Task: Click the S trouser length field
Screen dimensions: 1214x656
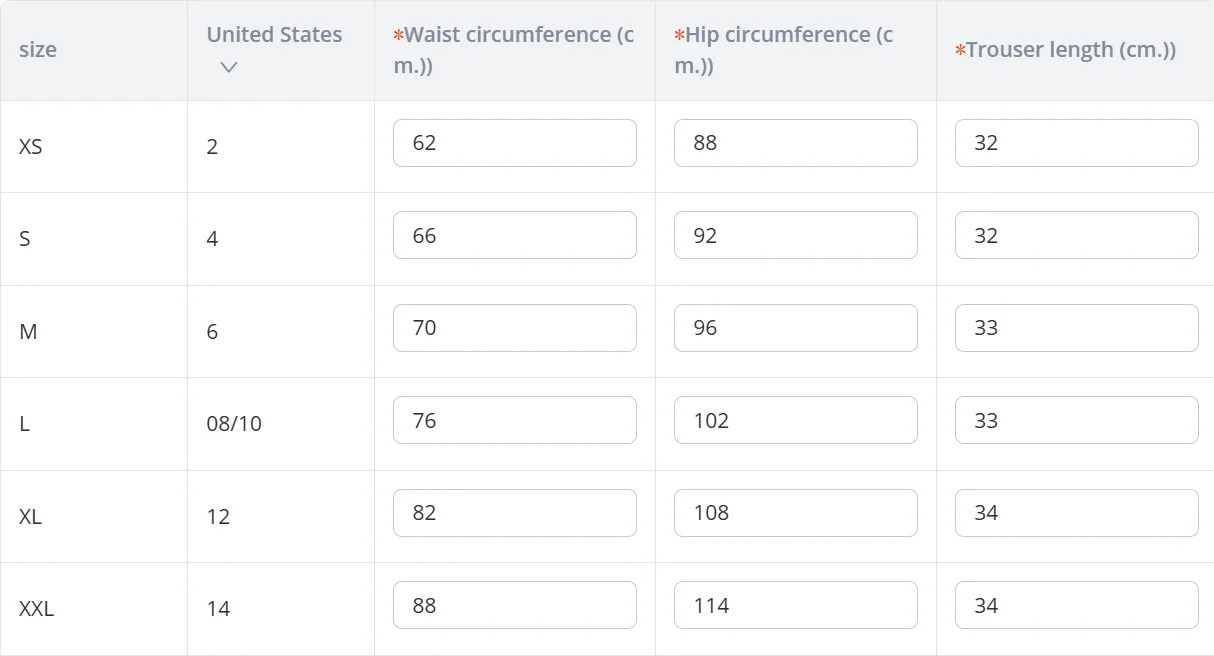Action: coord(1076,235)
